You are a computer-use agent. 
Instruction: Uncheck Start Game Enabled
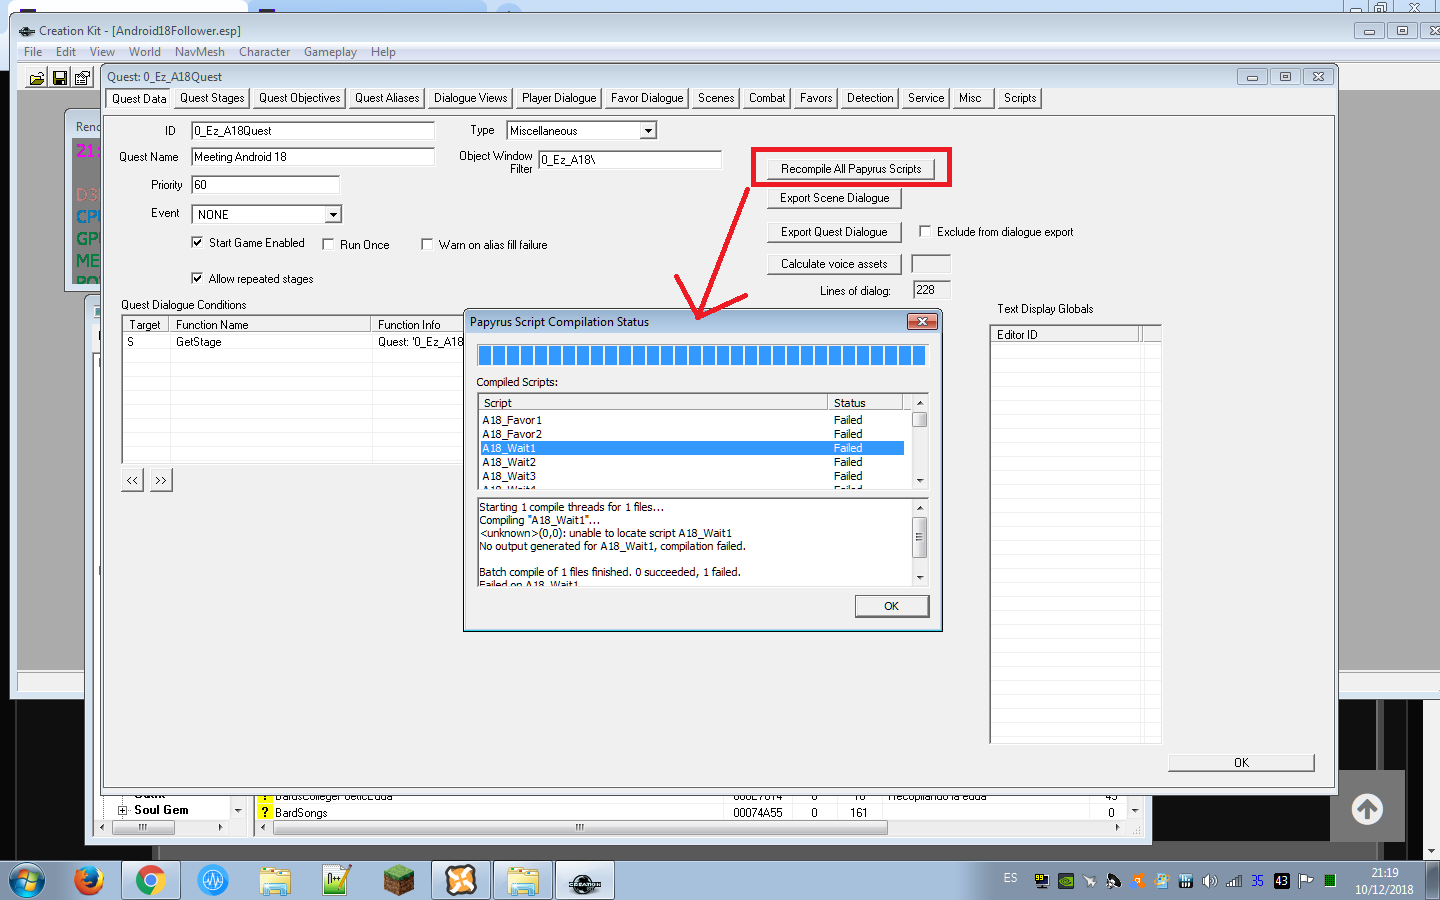click(197, 242)
